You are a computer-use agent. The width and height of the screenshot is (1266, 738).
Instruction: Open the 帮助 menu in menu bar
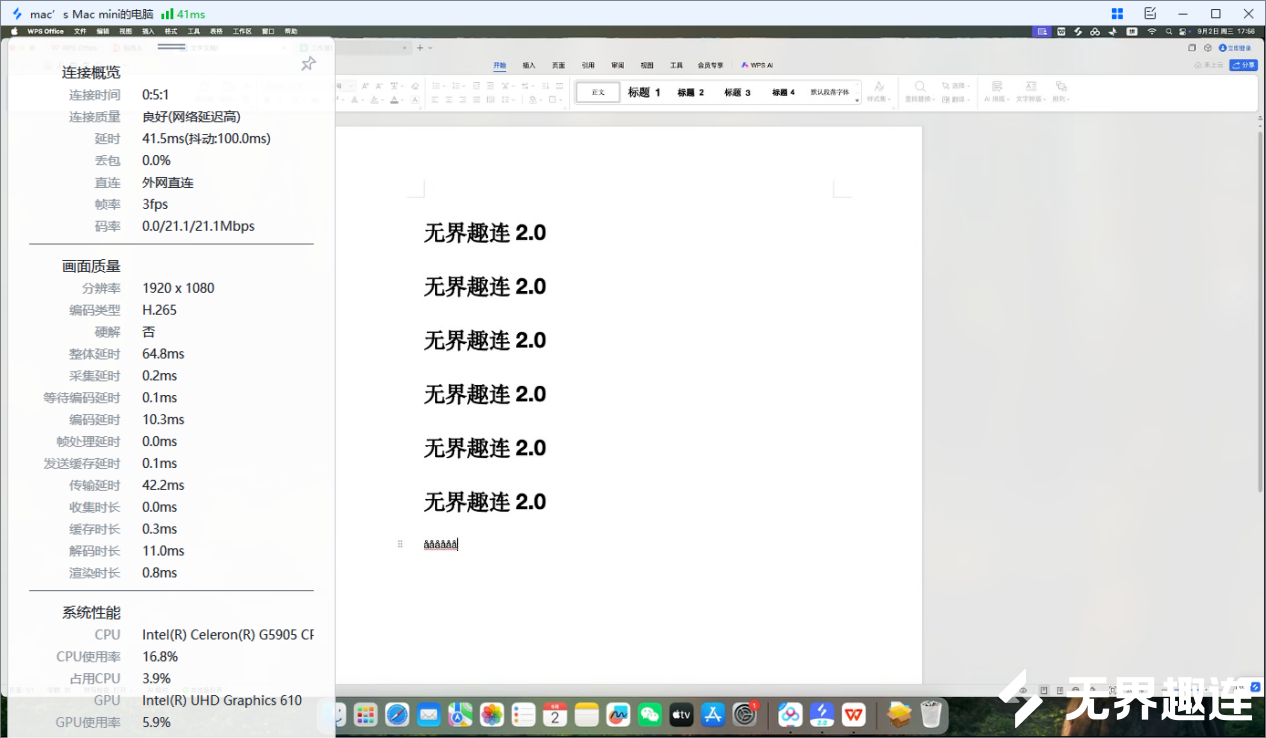click(x=291, y=31)
